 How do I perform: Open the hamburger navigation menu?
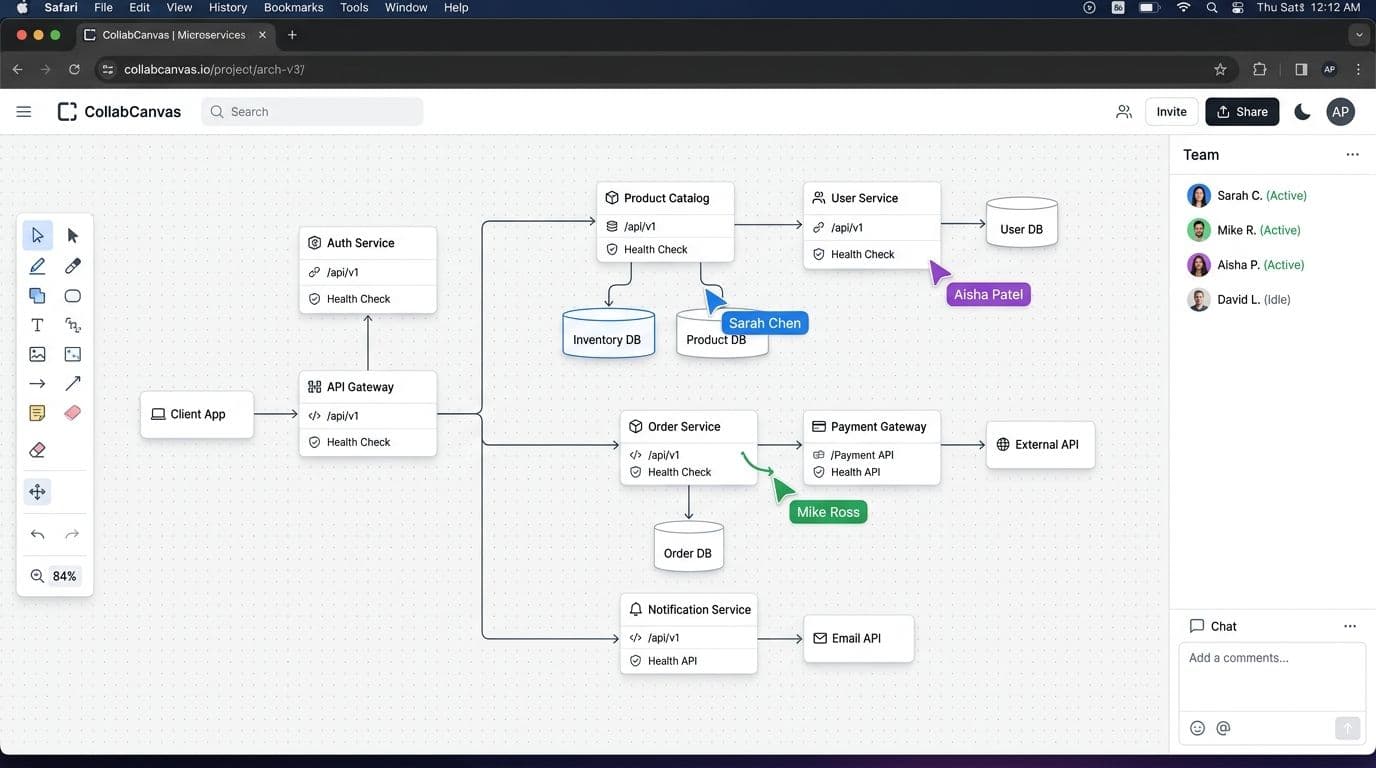[24, 112]
